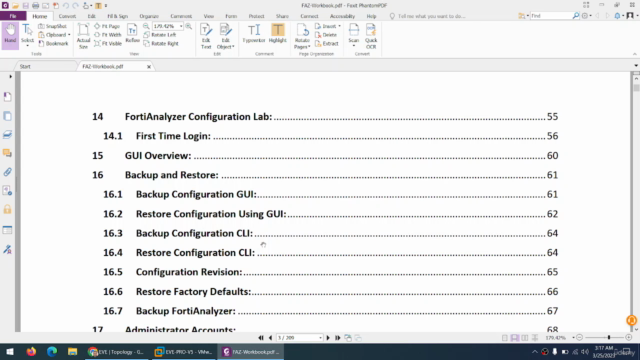Go to the next page

tap(328, 338)
